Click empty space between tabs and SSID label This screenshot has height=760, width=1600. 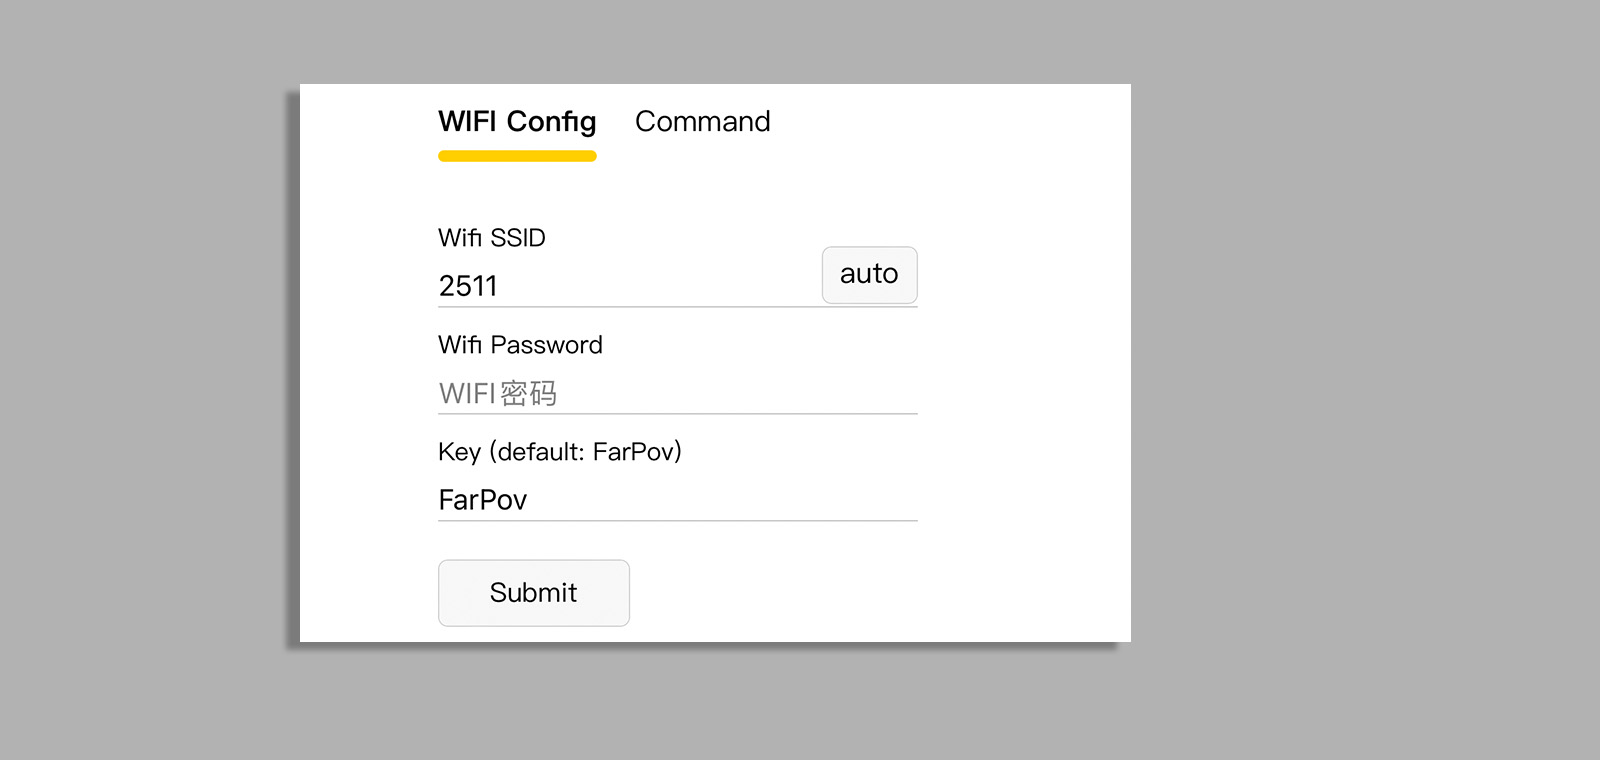pos(677,195)
